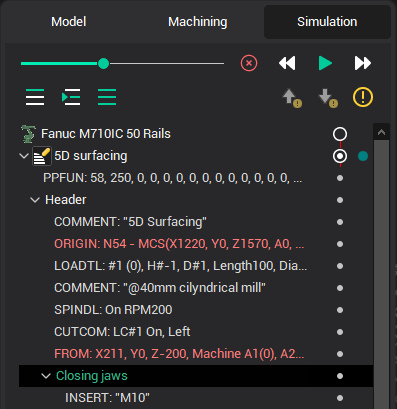
Task: Fast forward the simulation to end
Action: tap(363, 63)
